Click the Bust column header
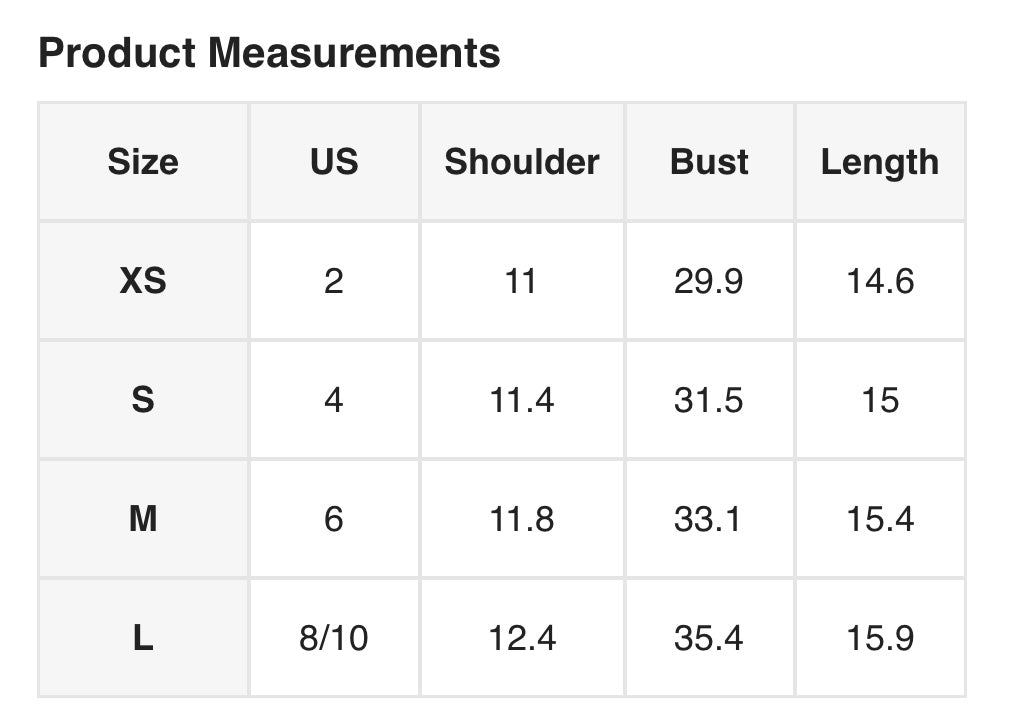The height and width of the screenshot is (718, 1019). tap(709, 162)
